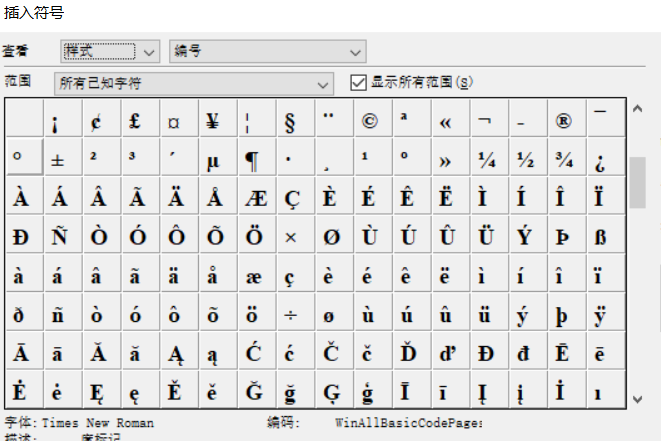661x441 pixels.
Task: Select the degree ° symbol
Action: (24, 157)
